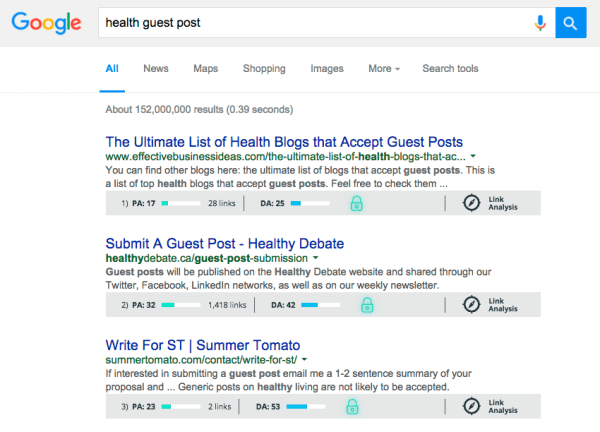Click the 'Link Analysis' label for result 1
Image resolution: width=600 pixels, height=432 pixels.
click(x=503, y=203)
